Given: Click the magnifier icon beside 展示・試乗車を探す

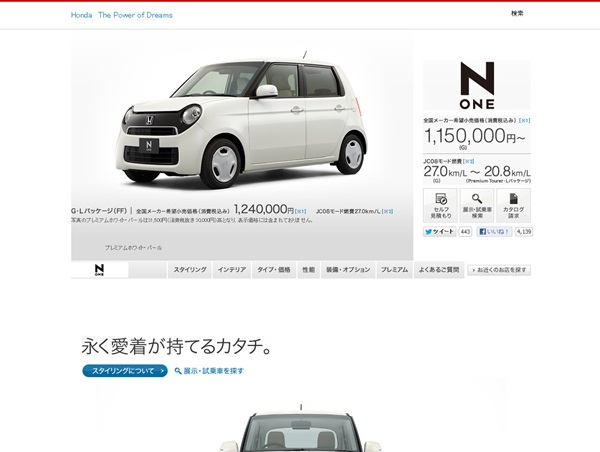Looking at the screenshot, I should point(178,371).
